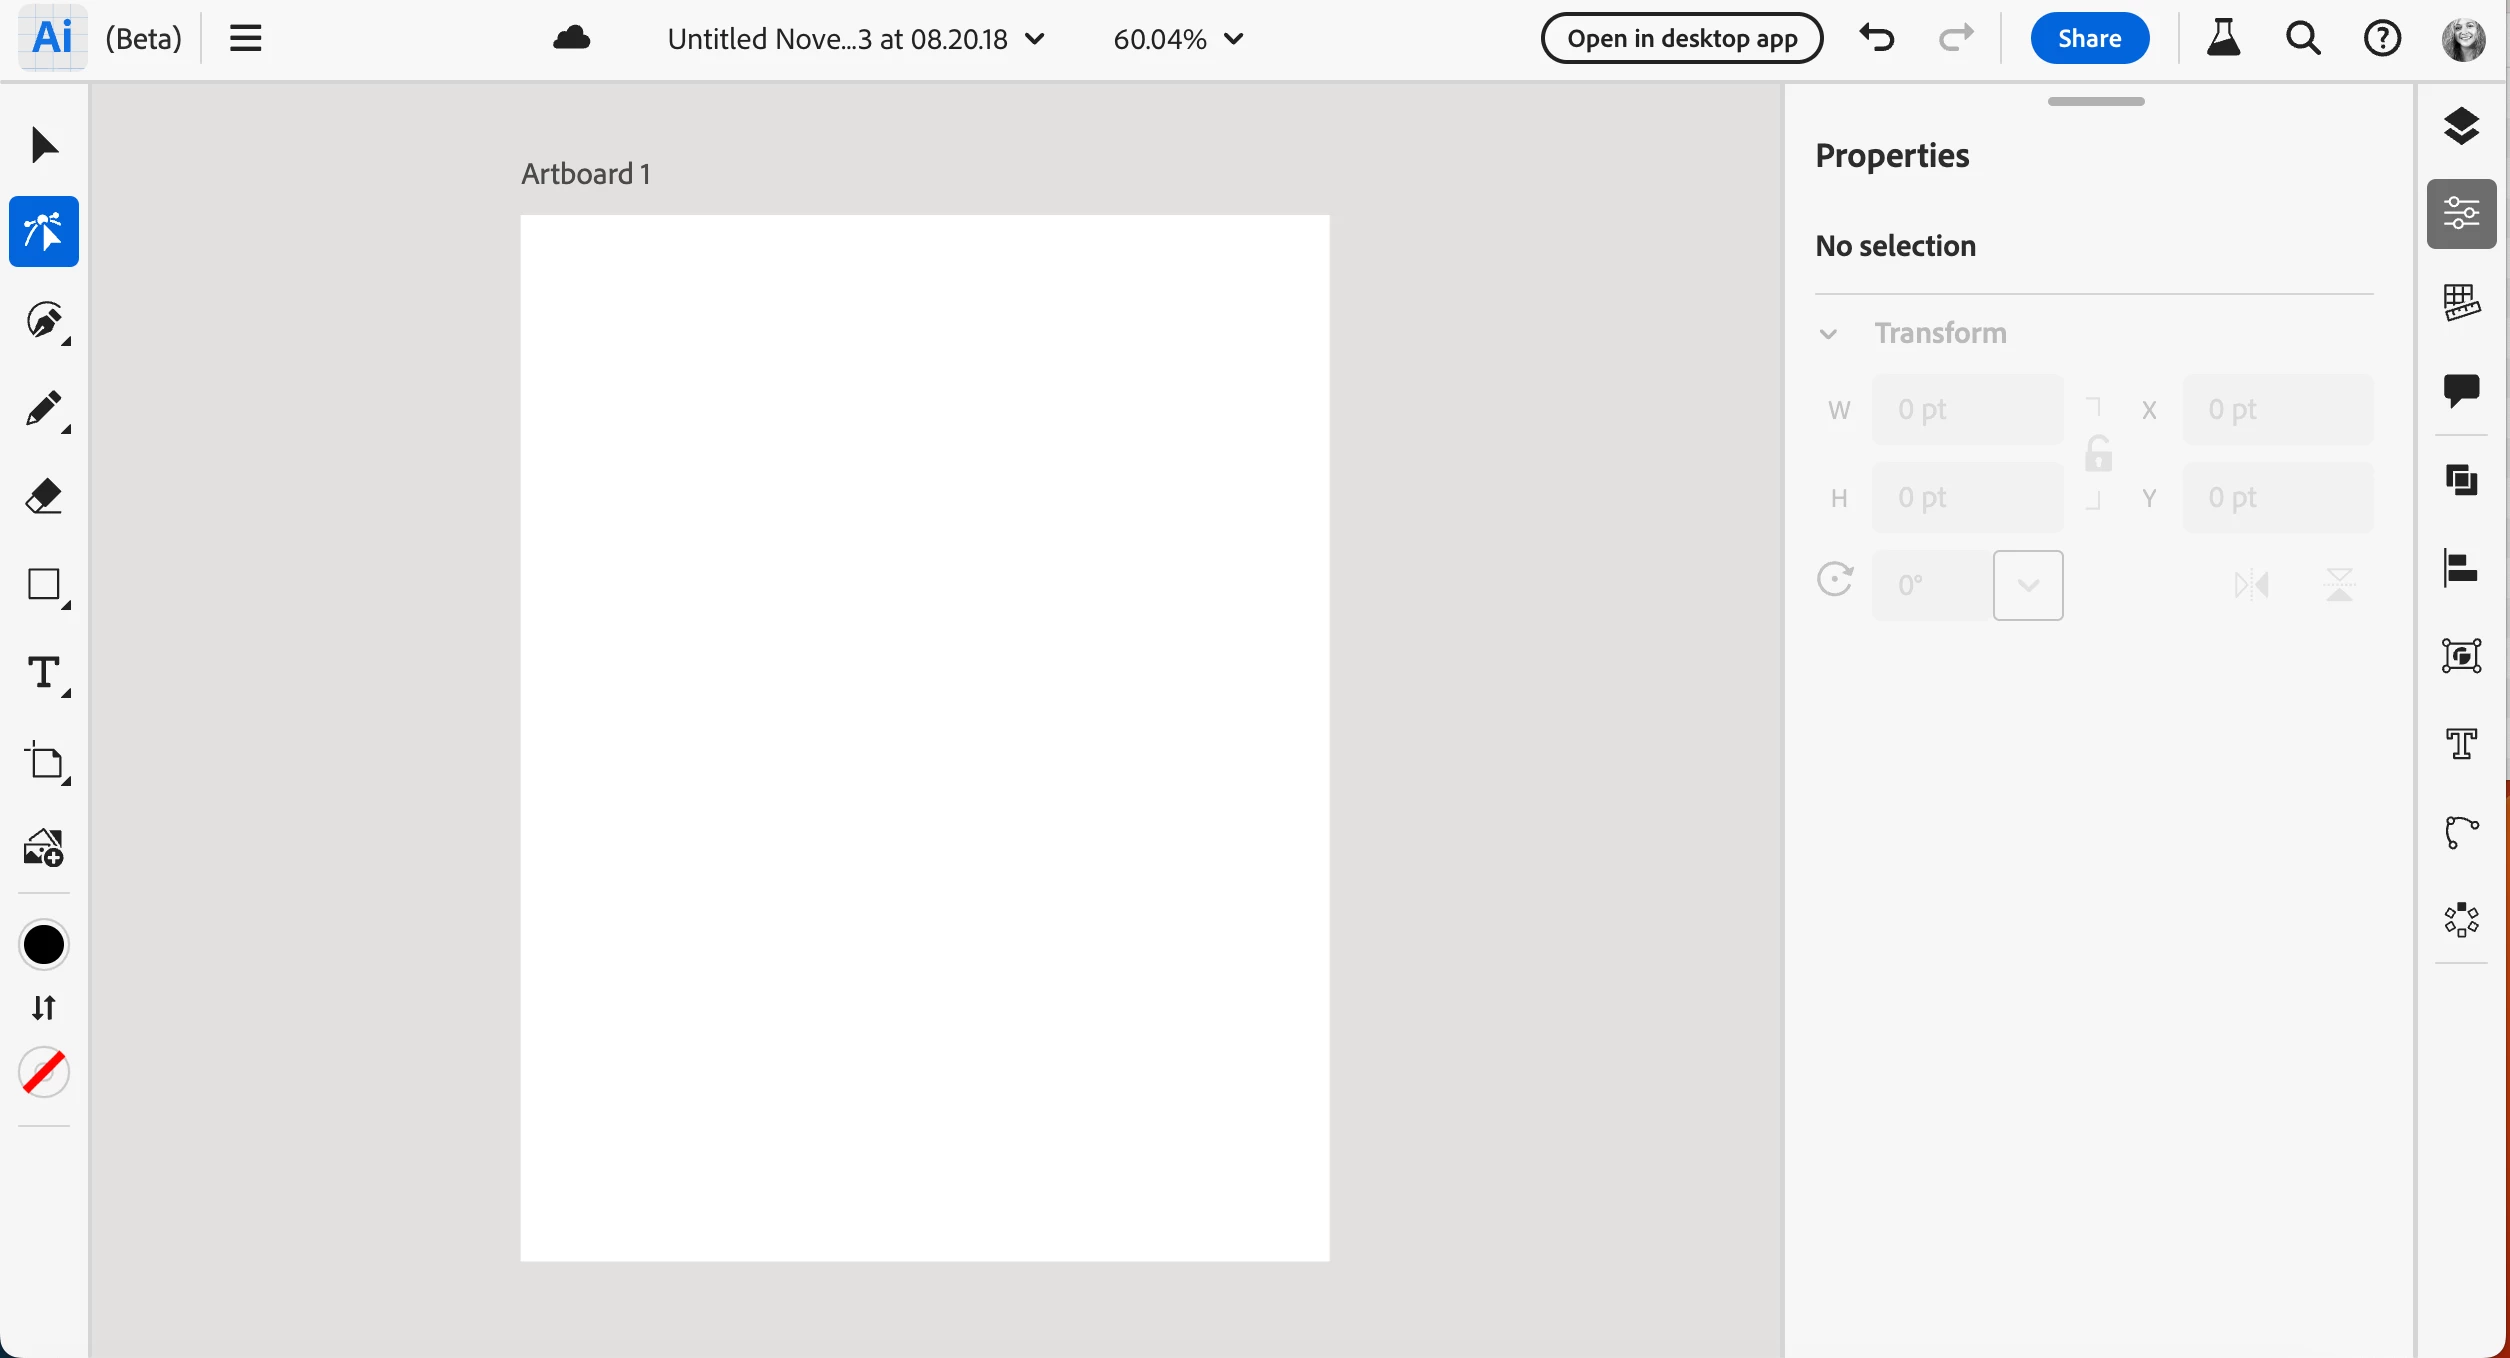The image size is (2510, 1358).
Task: Click the black fill color swatch
Action: (x=44, y=945)
